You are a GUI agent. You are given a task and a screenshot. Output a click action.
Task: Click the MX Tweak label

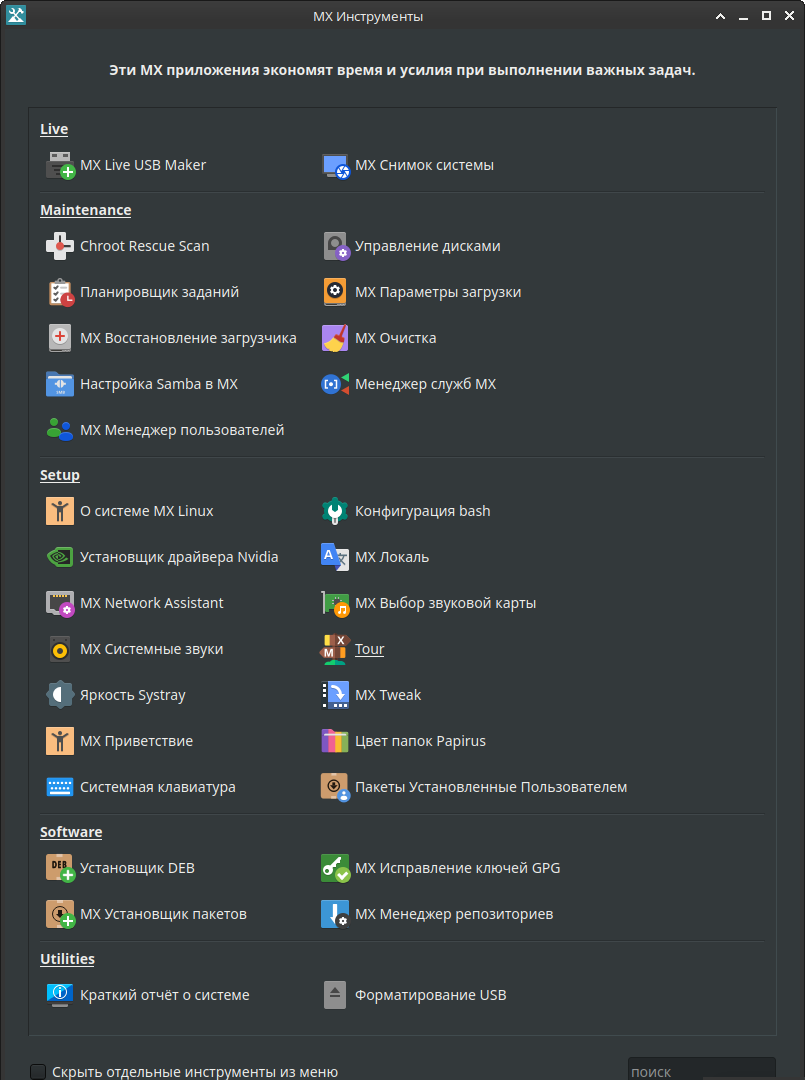pos(388,695)
